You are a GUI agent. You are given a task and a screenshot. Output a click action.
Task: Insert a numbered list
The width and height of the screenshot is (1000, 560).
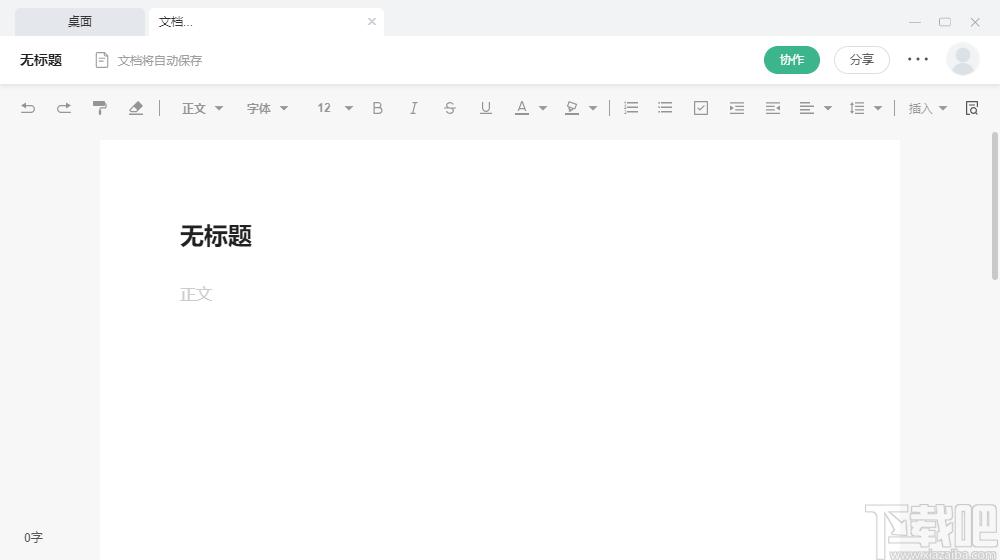(631, 108)
